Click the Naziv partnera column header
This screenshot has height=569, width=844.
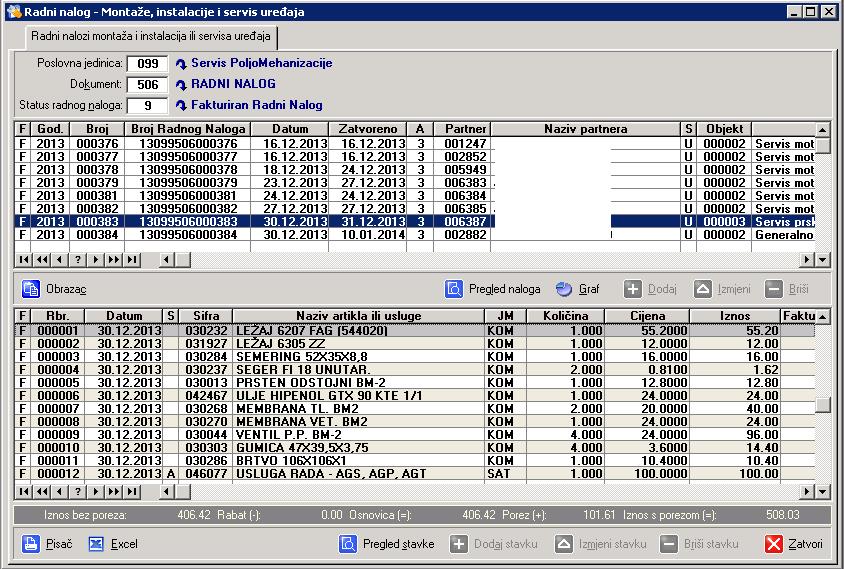click(586, 129)
